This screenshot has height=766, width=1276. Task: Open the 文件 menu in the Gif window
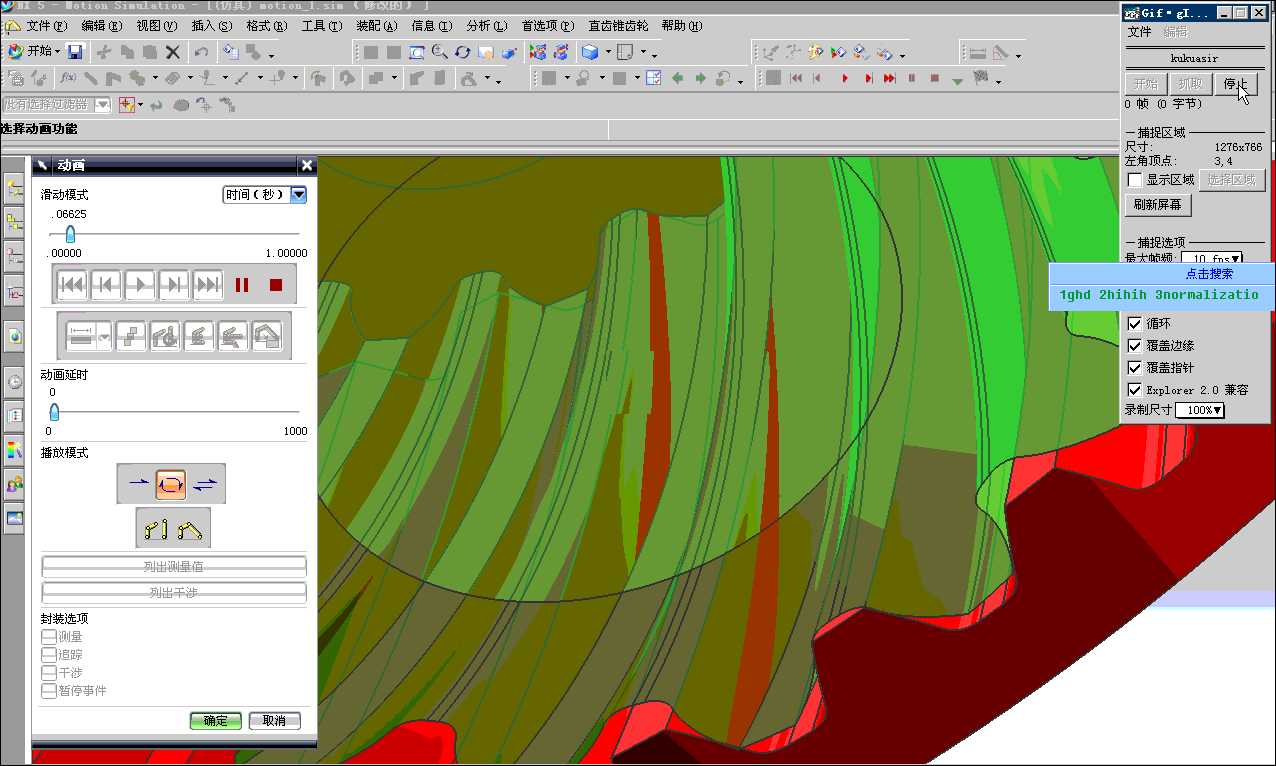(x=1140, y=32)
